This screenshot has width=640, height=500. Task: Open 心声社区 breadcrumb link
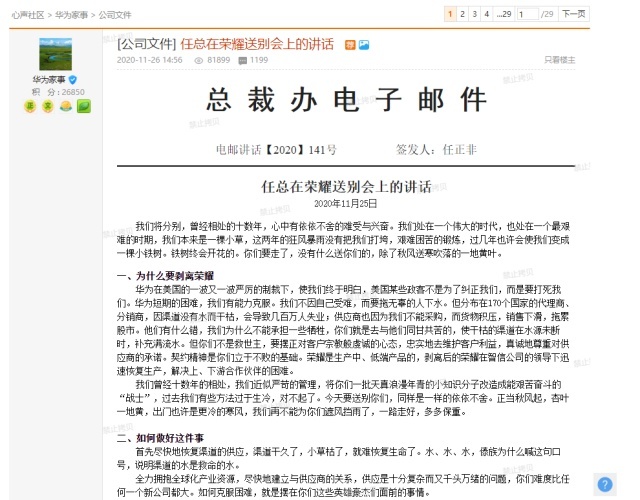coord(20,15)
